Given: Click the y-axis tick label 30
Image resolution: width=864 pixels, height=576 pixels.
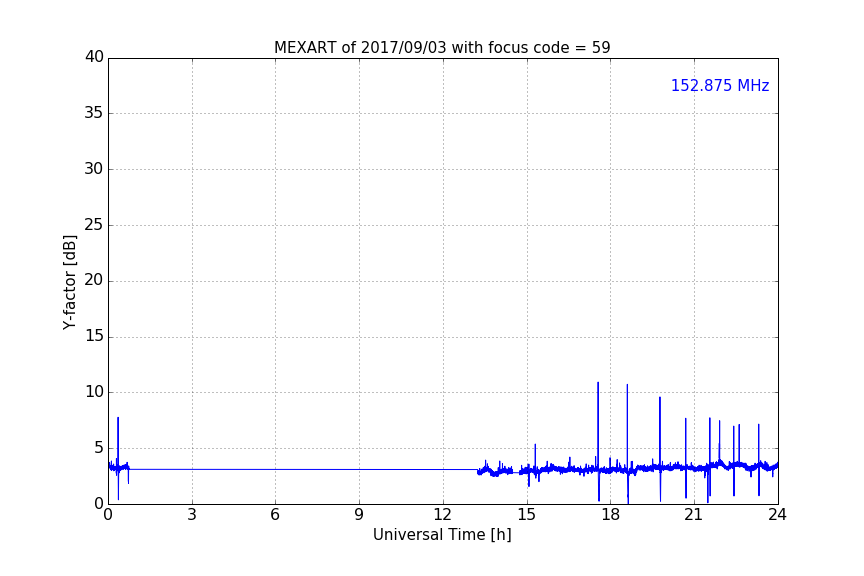Looking at the screenshot, I should pyautogui.click(x=94, y=169).
